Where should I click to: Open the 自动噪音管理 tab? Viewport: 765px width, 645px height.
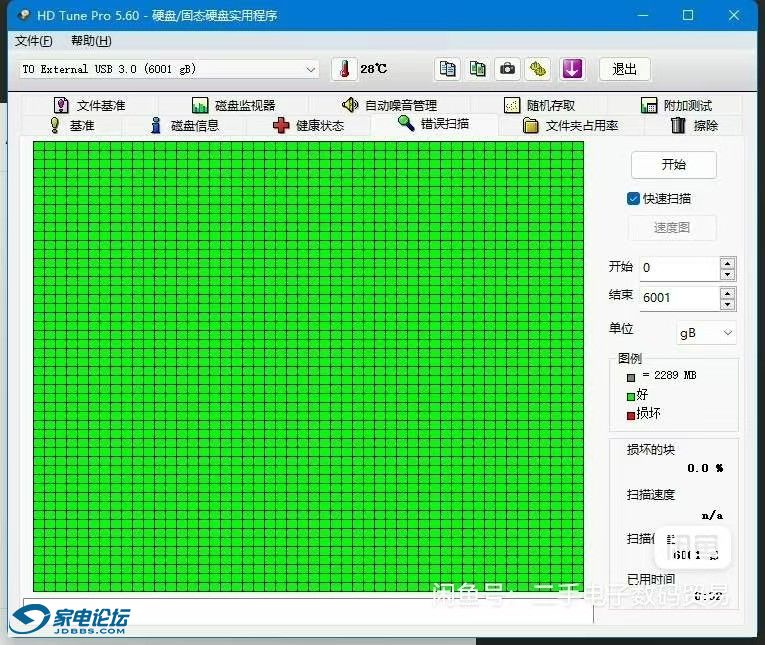click(389, 105)
